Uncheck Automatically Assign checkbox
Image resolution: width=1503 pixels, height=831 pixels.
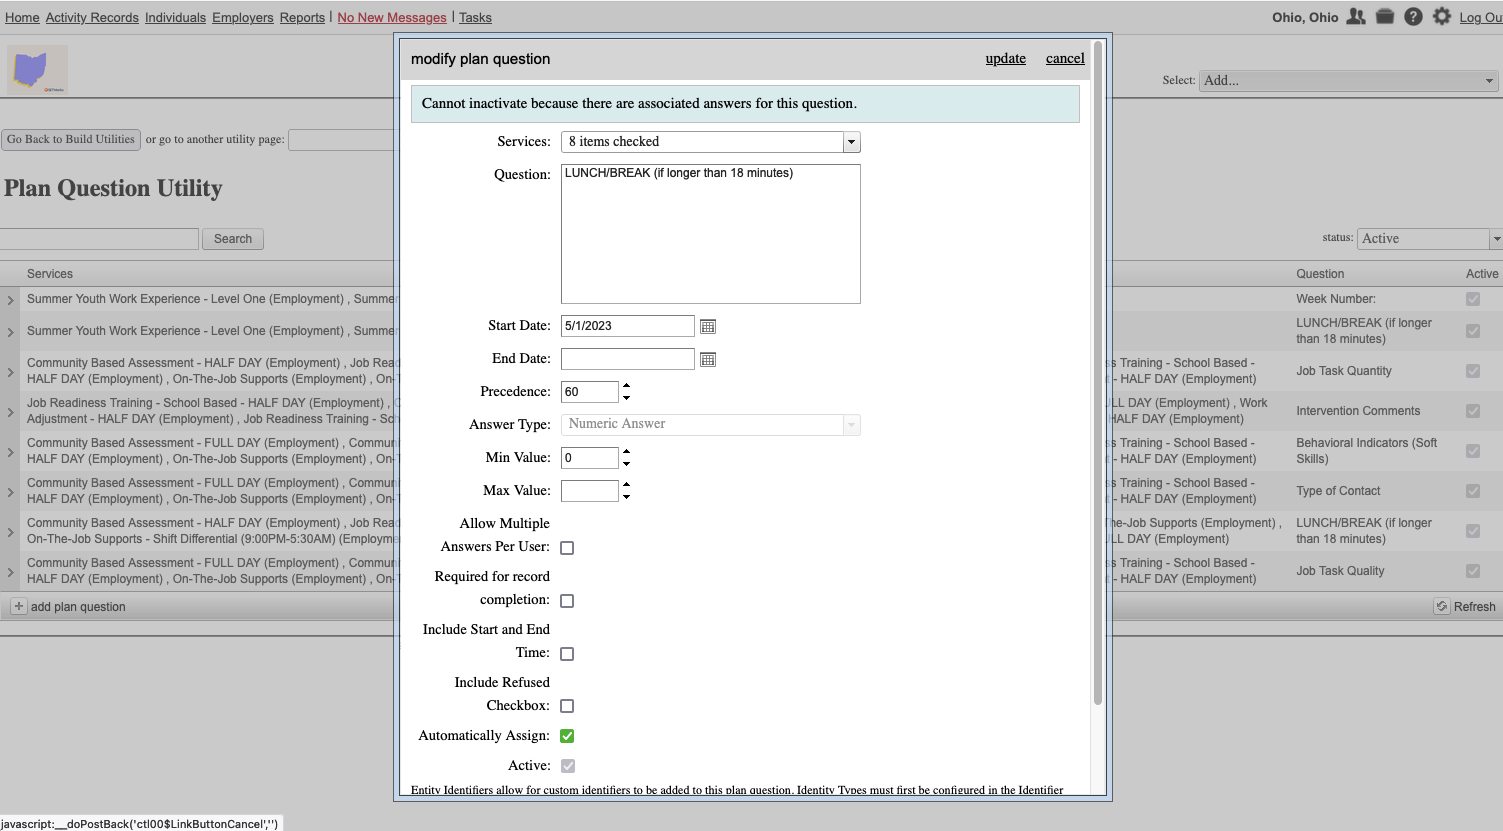point(567,736)
